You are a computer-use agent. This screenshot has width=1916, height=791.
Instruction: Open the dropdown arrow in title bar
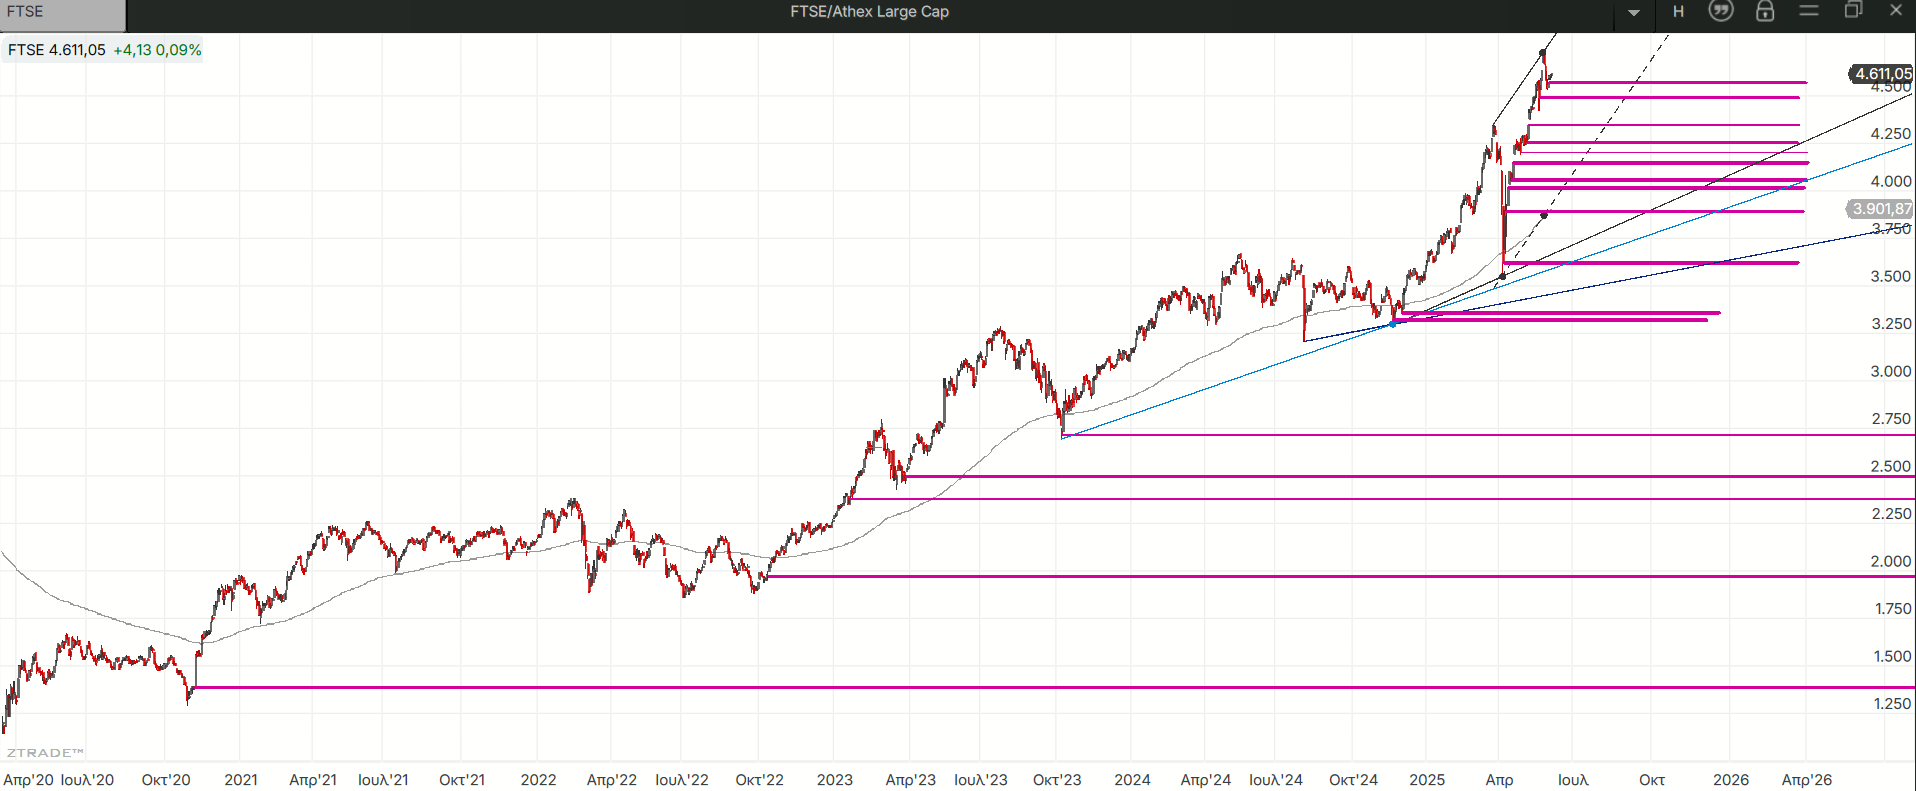tap(1634, 13)
